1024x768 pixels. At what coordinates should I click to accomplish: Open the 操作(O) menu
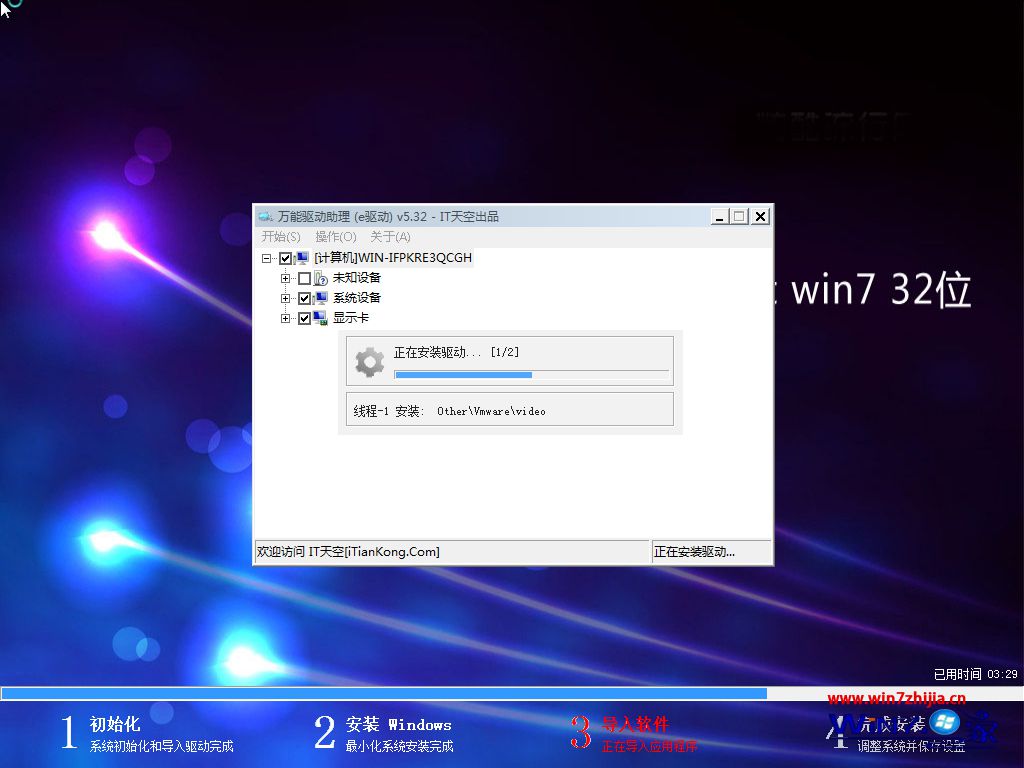coord(336,236)
